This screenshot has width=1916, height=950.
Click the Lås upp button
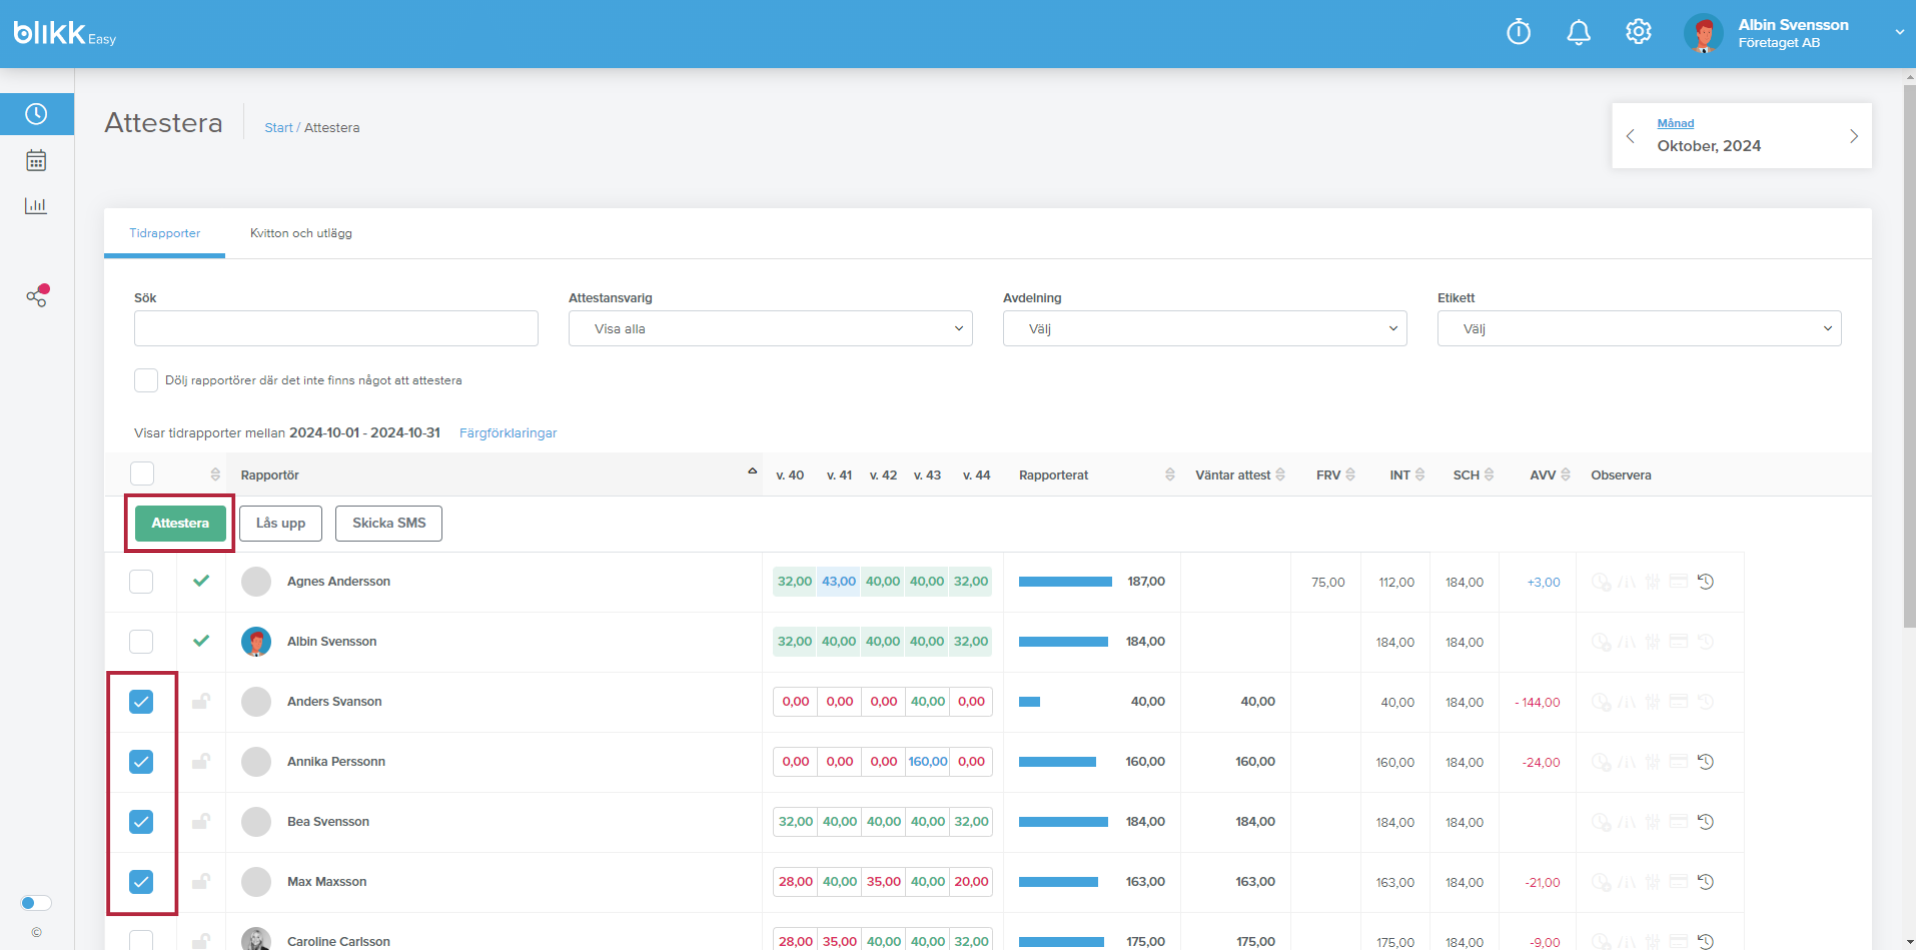click(281, 523)
